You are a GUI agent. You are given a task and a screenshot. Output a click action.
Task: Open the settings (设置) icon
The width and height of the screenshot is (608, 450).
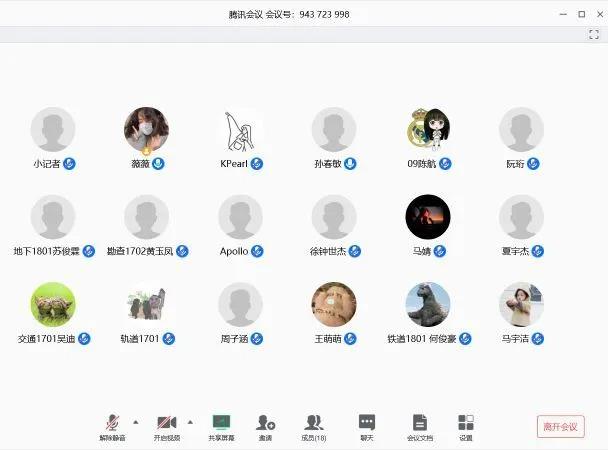pos(466,423)
